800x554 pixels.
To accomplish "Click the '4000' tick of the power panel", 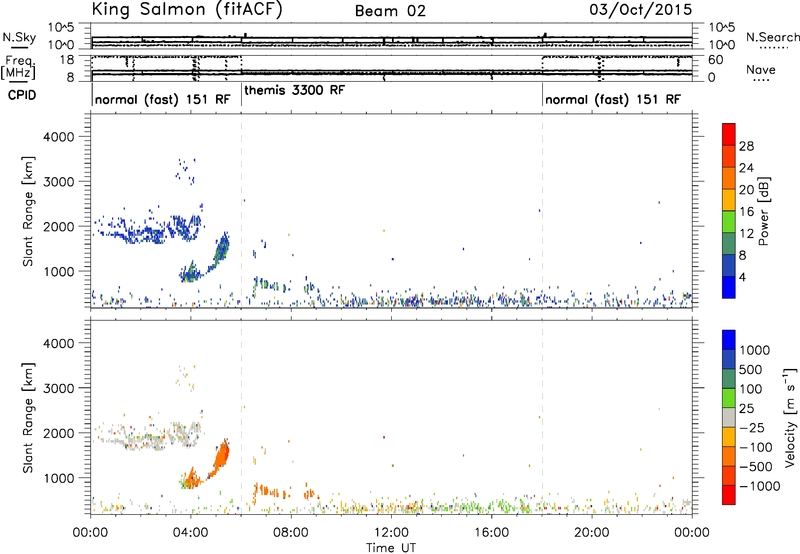I will pos(58,137).
